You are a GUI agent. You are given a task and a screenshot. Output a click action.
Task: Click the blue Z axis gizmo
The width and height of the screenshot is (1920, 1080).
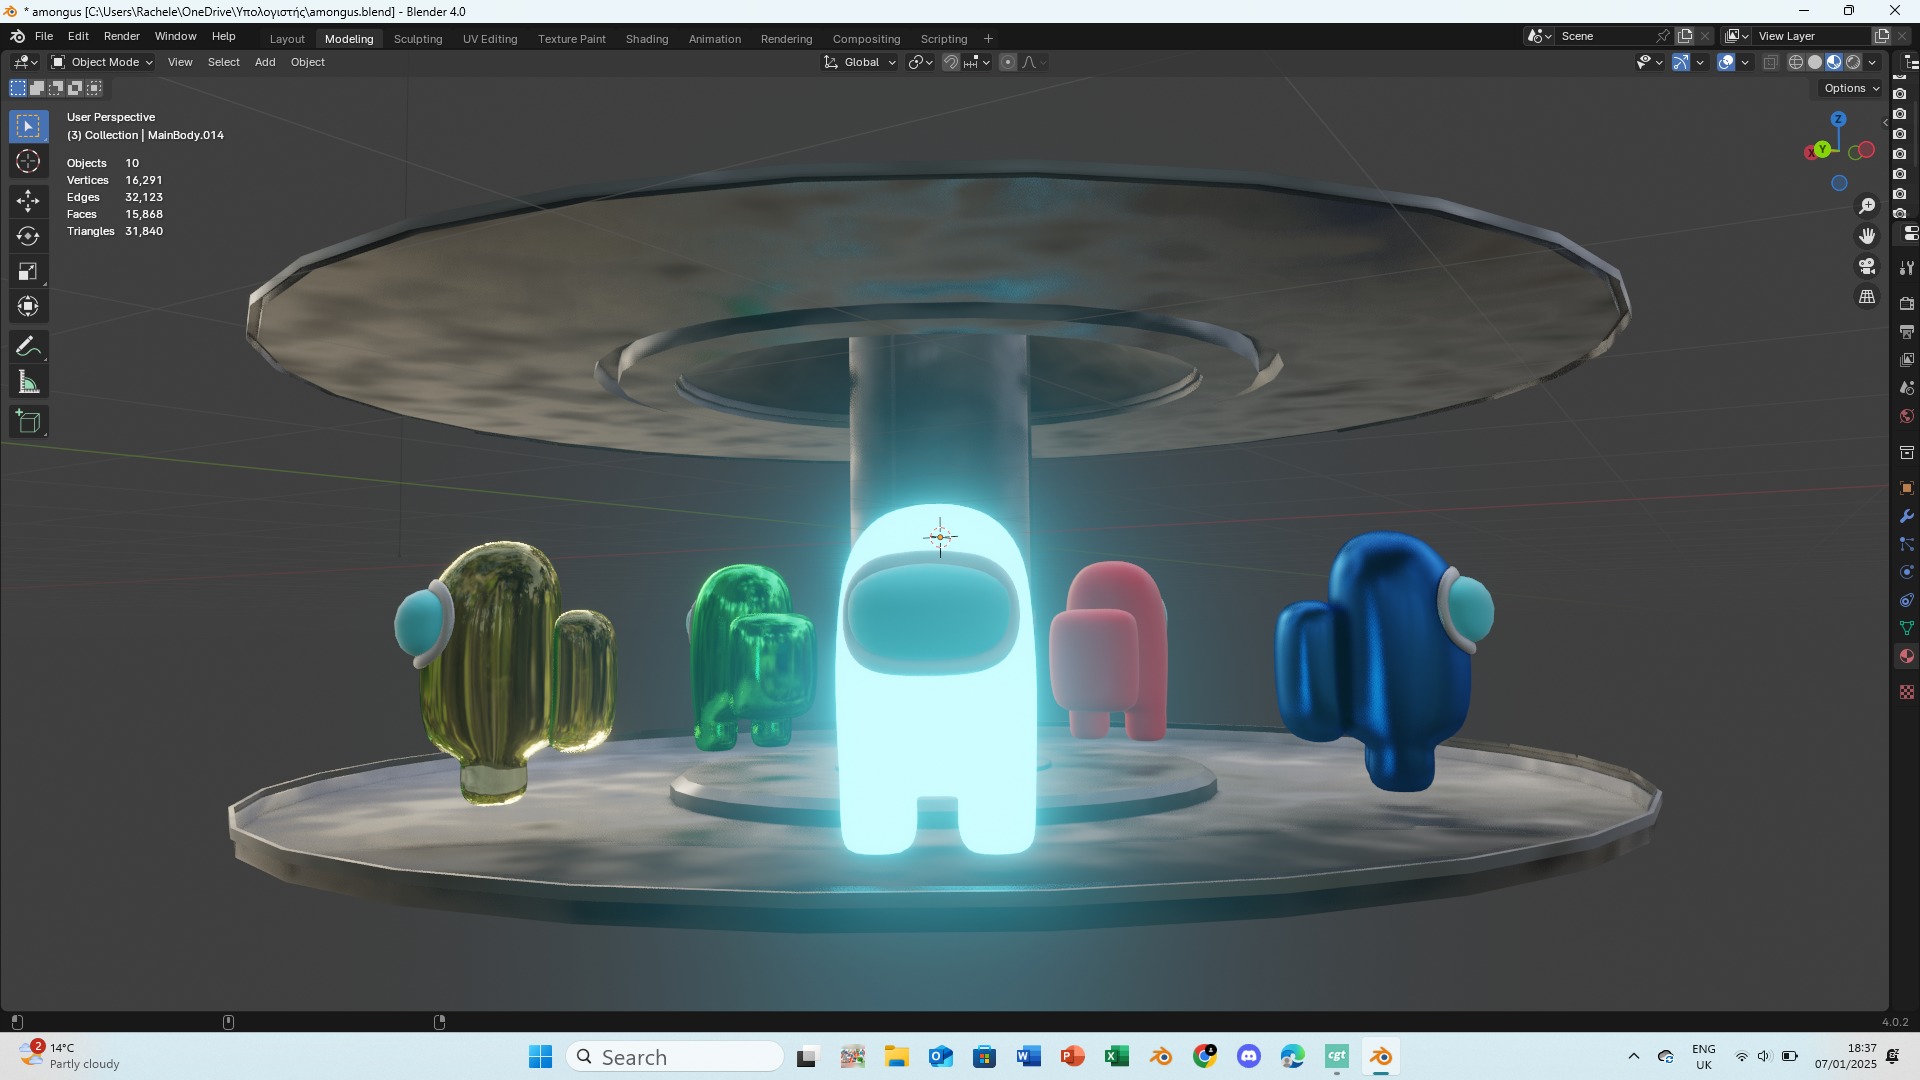[1838, 119]
